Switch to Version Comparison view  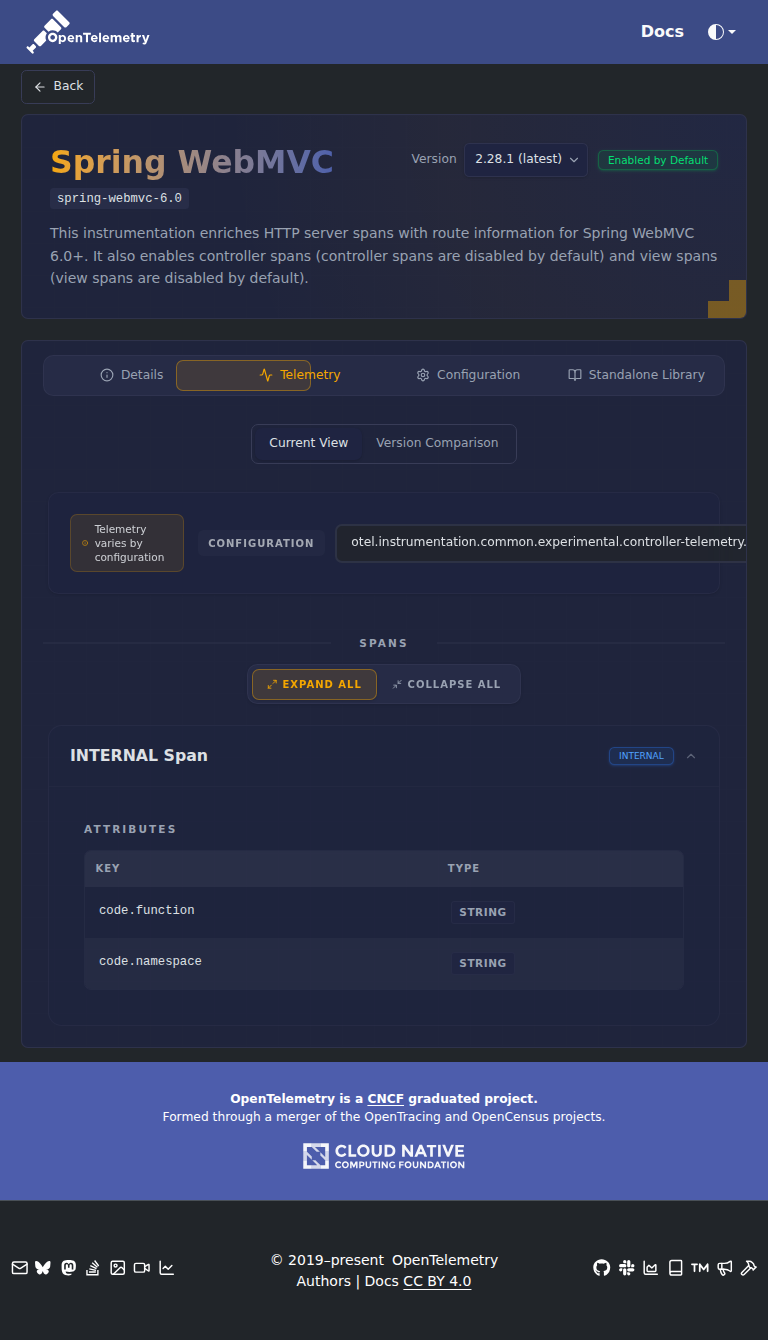click(437, 443)
